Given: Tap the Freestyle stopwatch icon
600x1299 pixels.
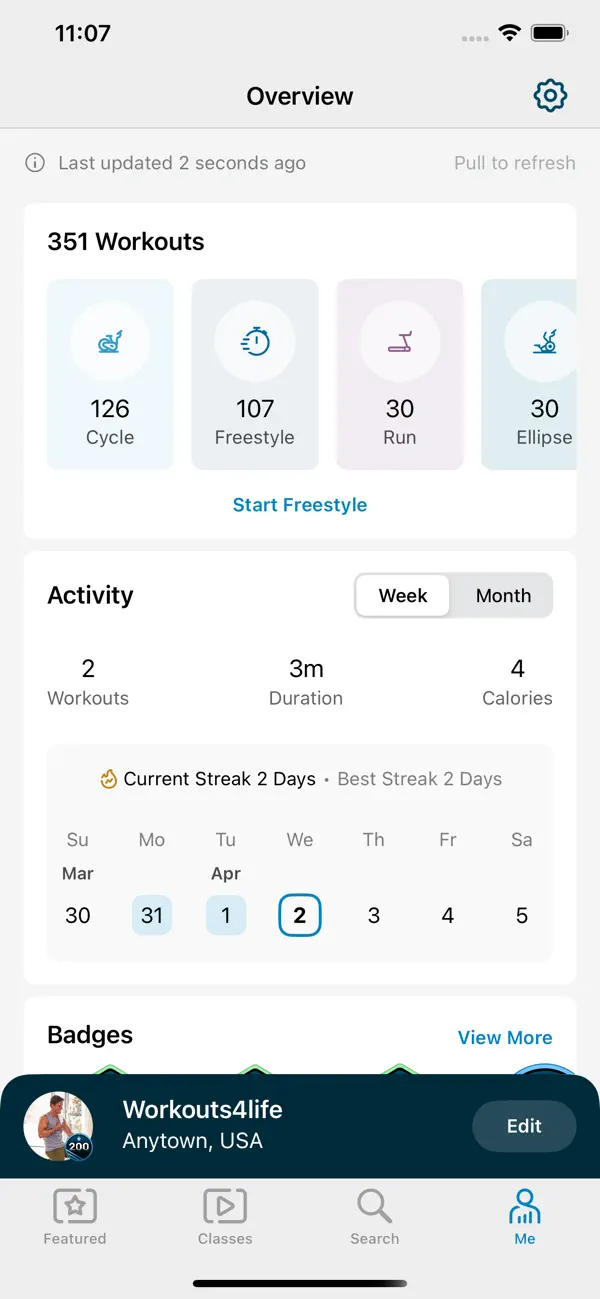Looking at the screenshot, I should [x=255, y=340].
